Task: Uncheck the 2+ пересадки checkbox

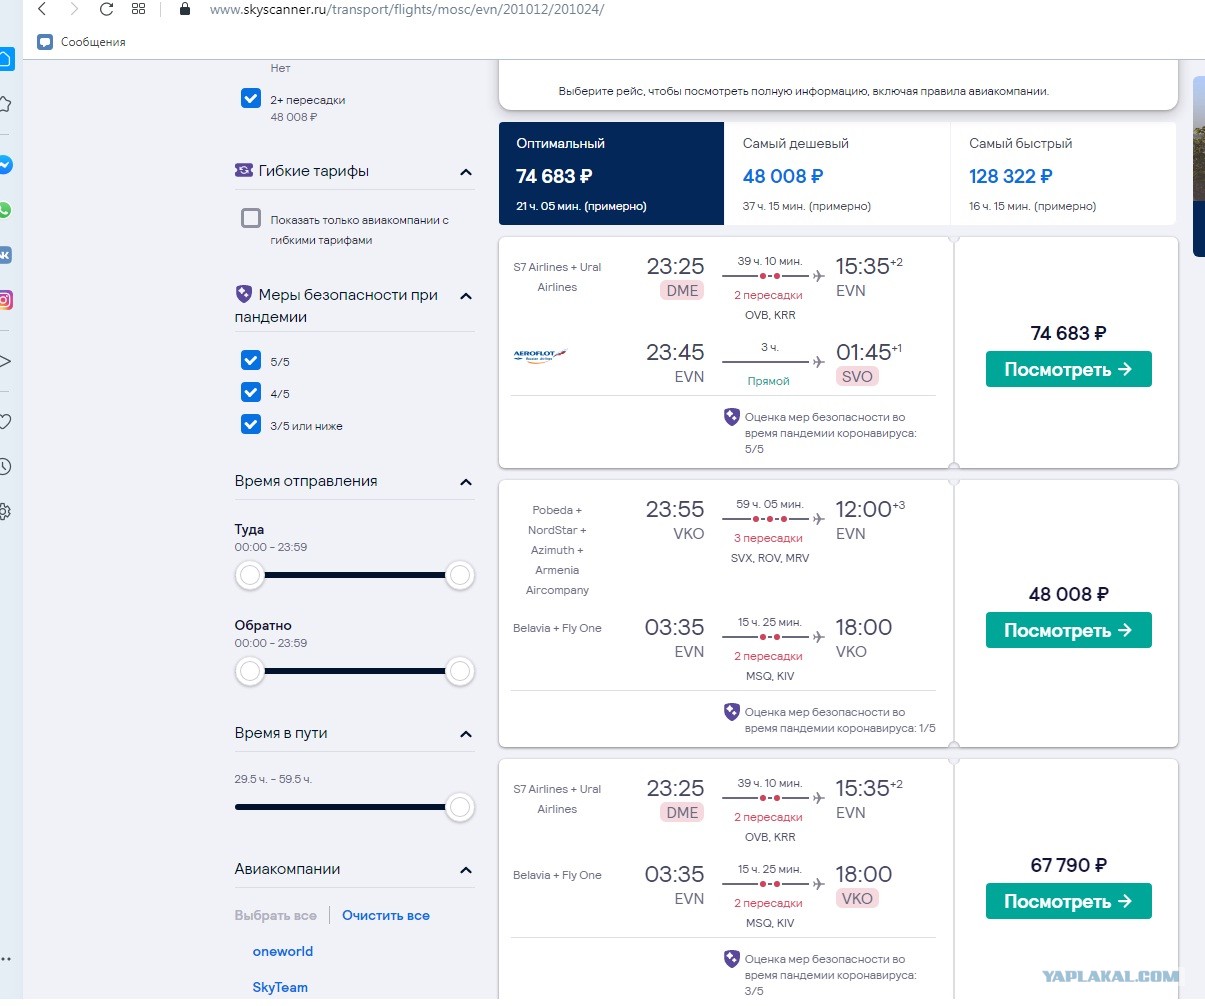Action: [251, 99]
